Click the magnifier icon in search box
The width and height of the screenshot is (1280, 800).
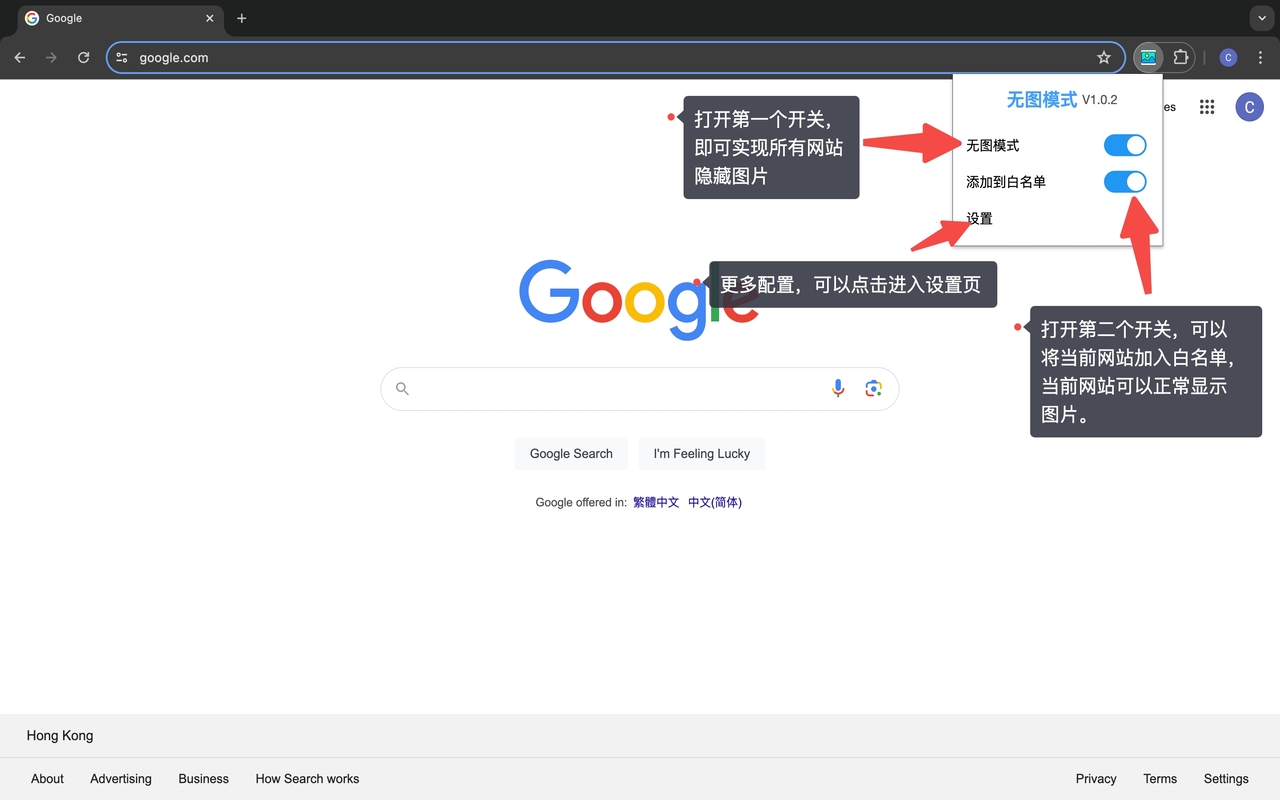(x=402, y=389)
